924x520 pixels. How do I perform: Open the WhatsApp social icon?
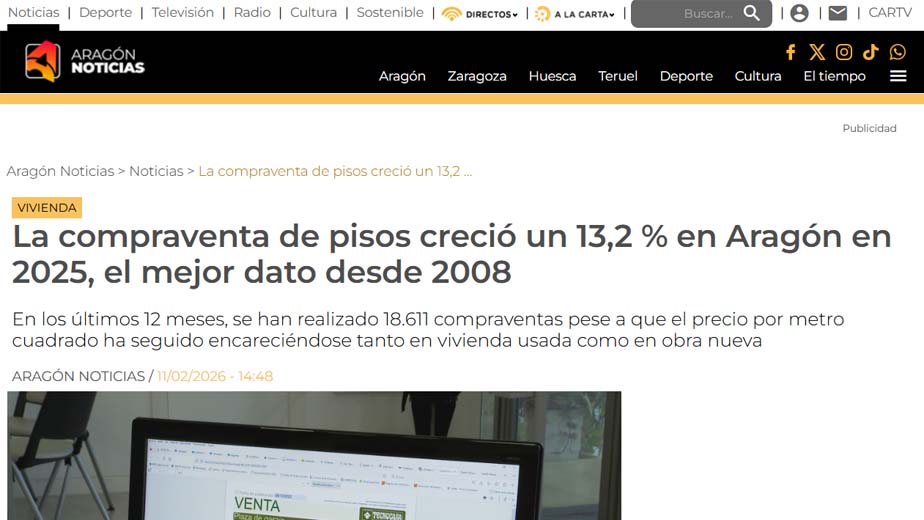[x=897, y=52]
